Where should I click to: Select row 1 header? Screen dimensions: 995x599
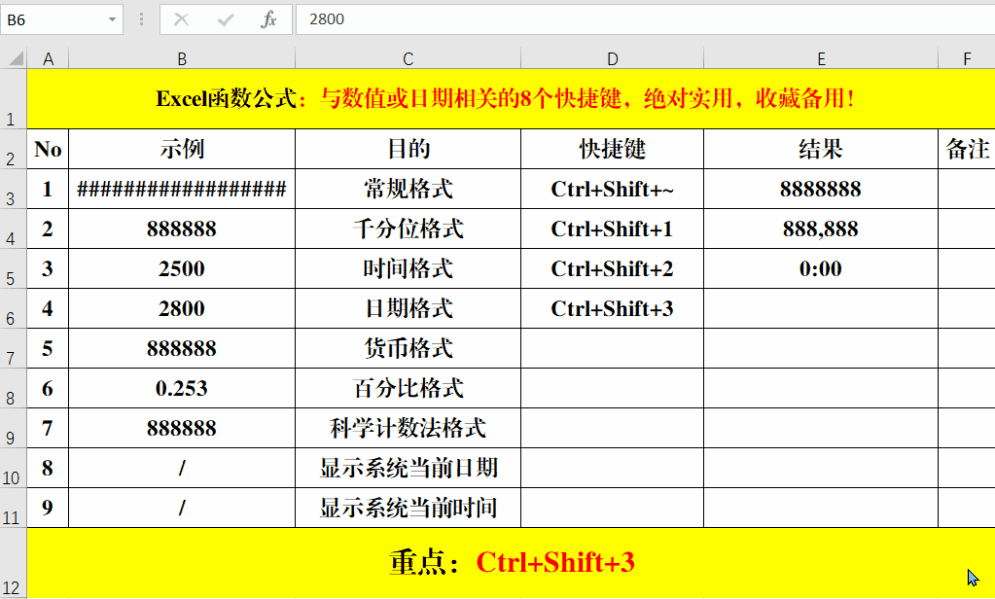coord(13,98)
